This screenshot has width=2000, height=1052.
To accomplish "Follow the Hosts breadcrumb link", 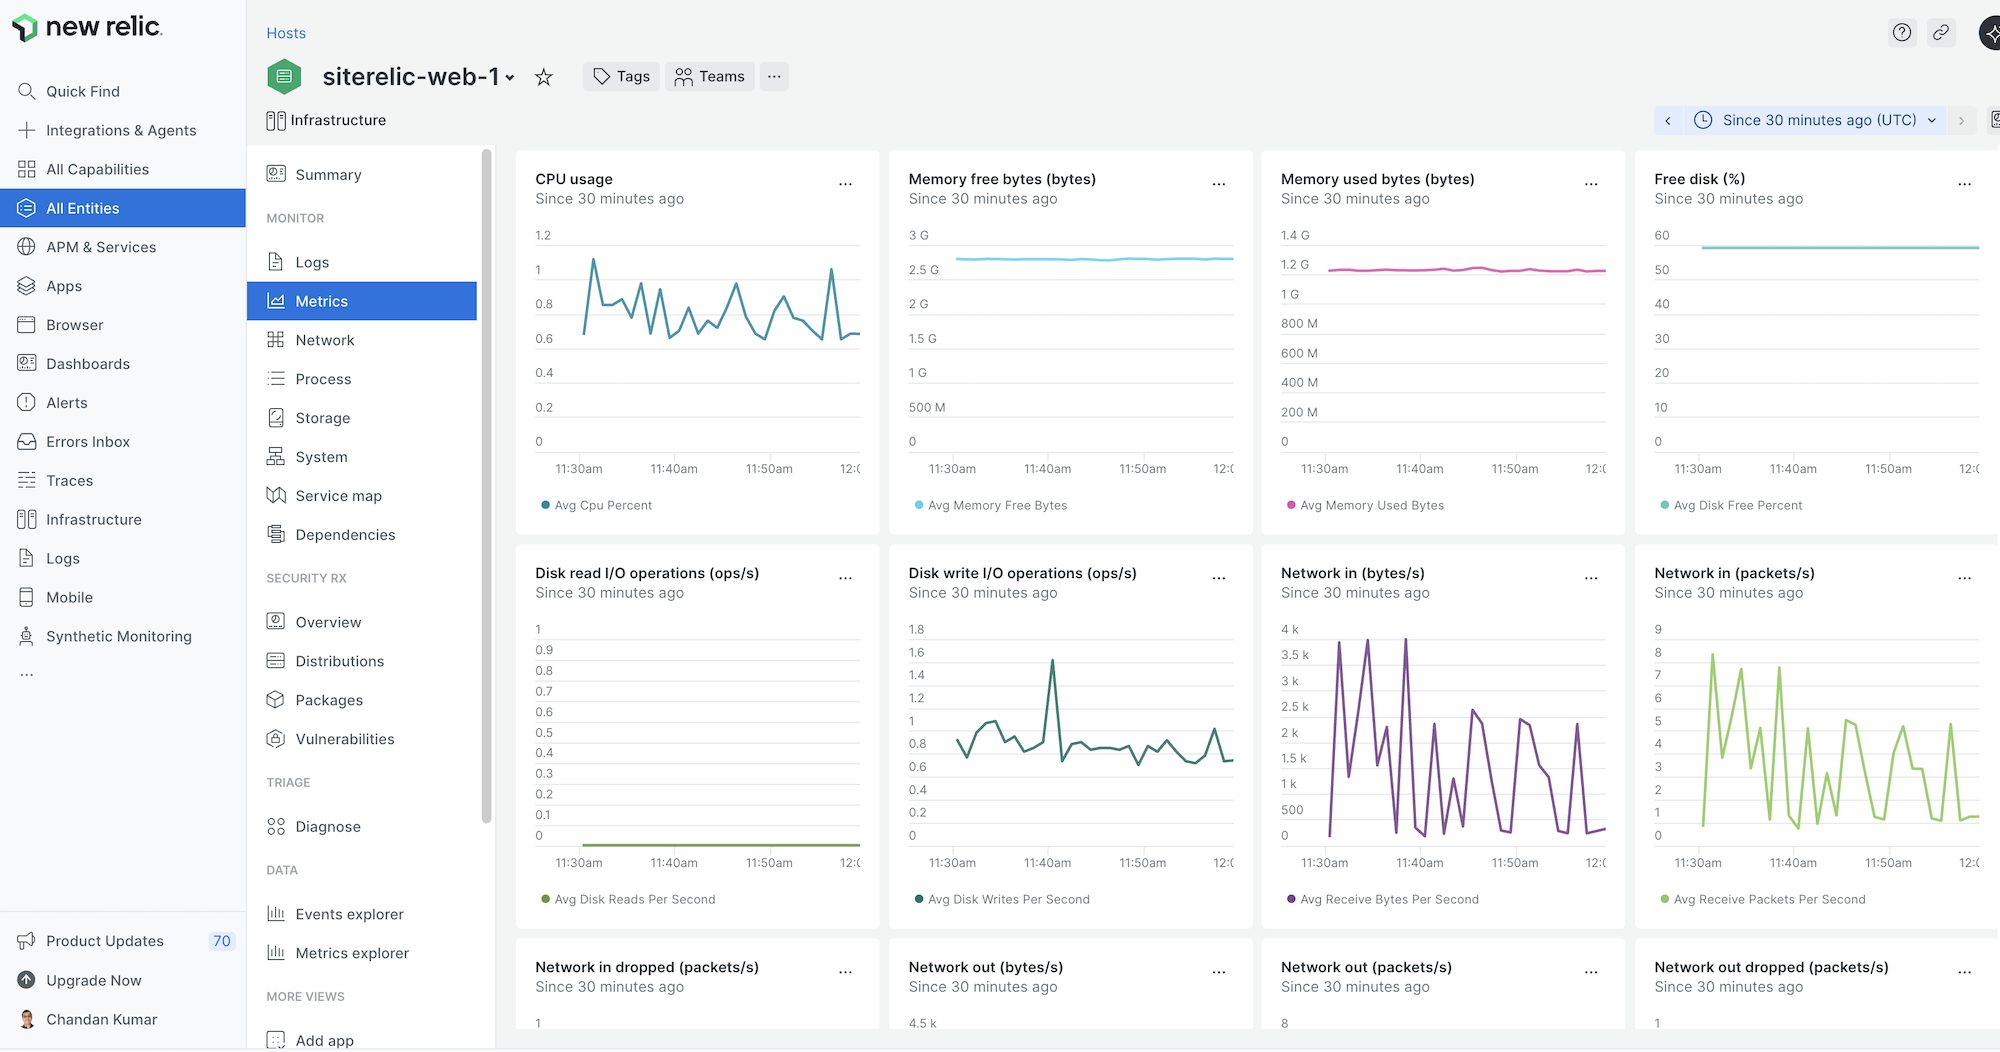I will click(286, 33).
